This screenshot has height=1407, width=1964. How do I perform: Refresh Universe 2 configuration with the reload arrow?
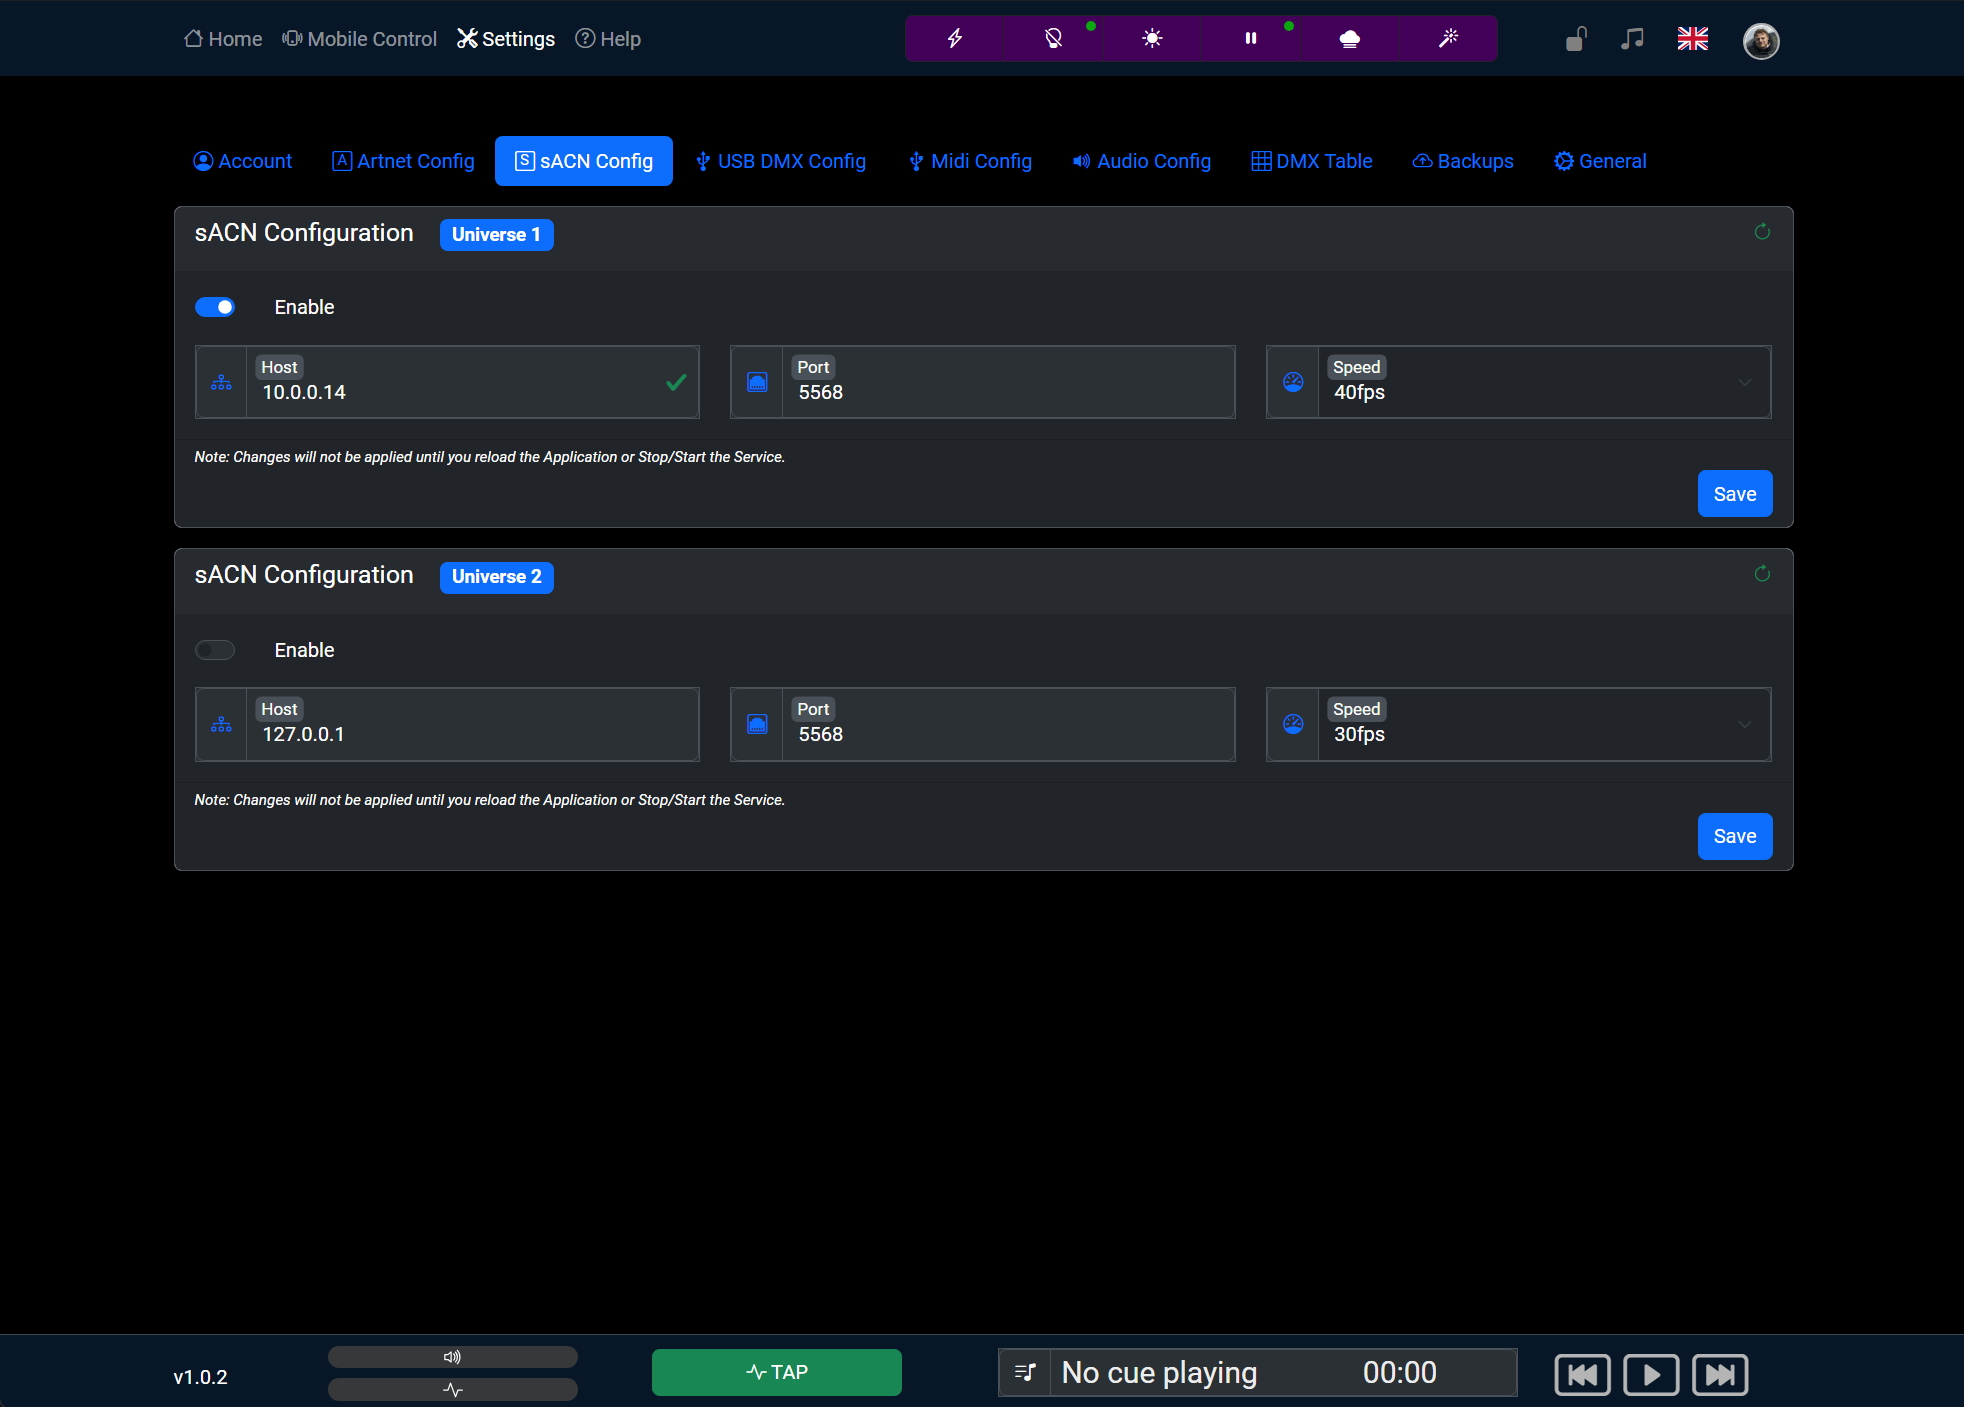click(x=1761, y=574)
